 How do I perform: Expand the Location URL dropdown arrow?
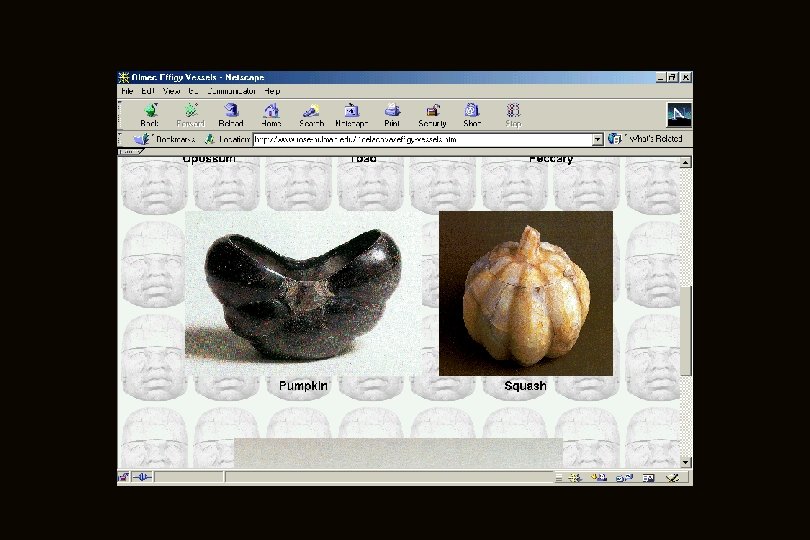(x=598, y=140)
